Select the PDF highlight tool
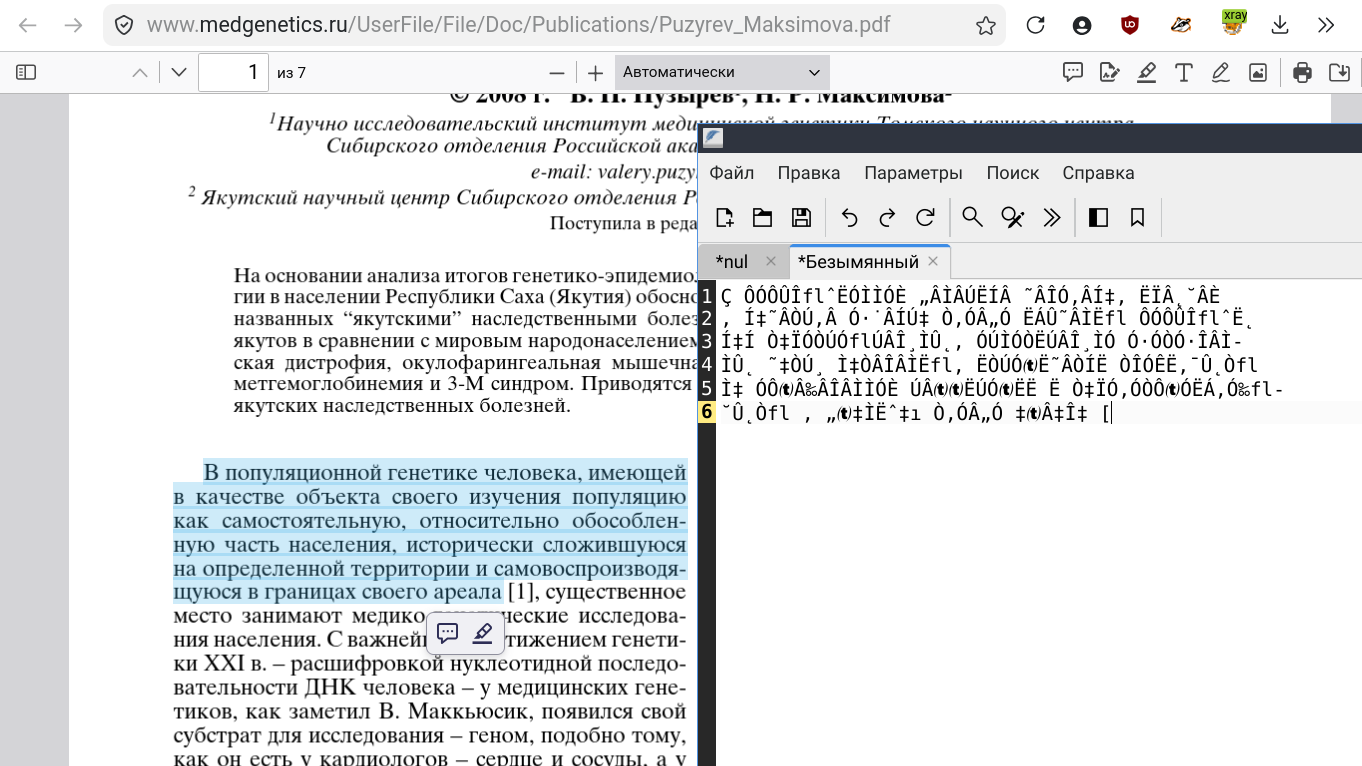The image size is (1362, 766). point(1146,72)
